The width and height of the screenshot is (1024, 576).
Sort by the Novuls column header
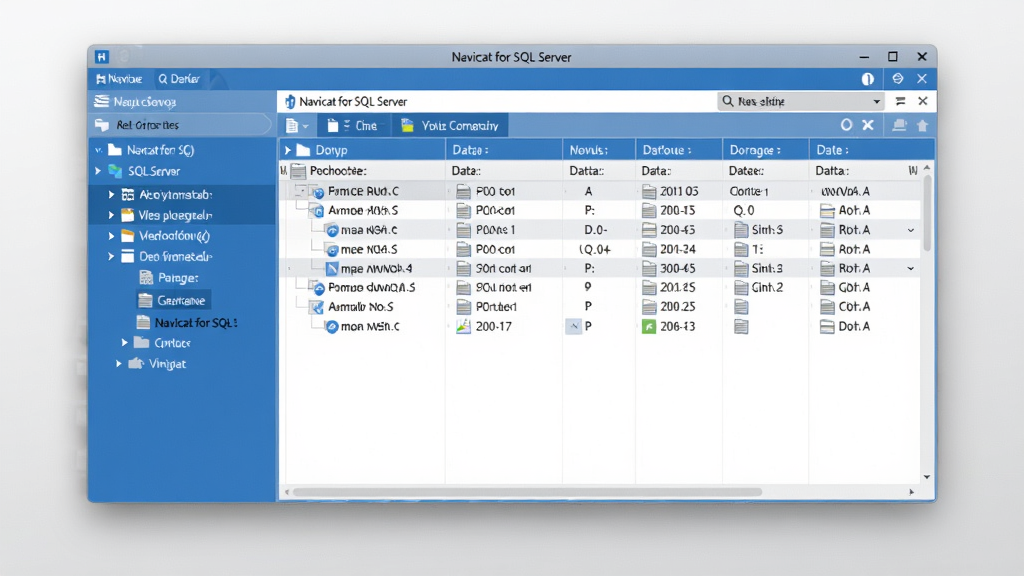599,150
